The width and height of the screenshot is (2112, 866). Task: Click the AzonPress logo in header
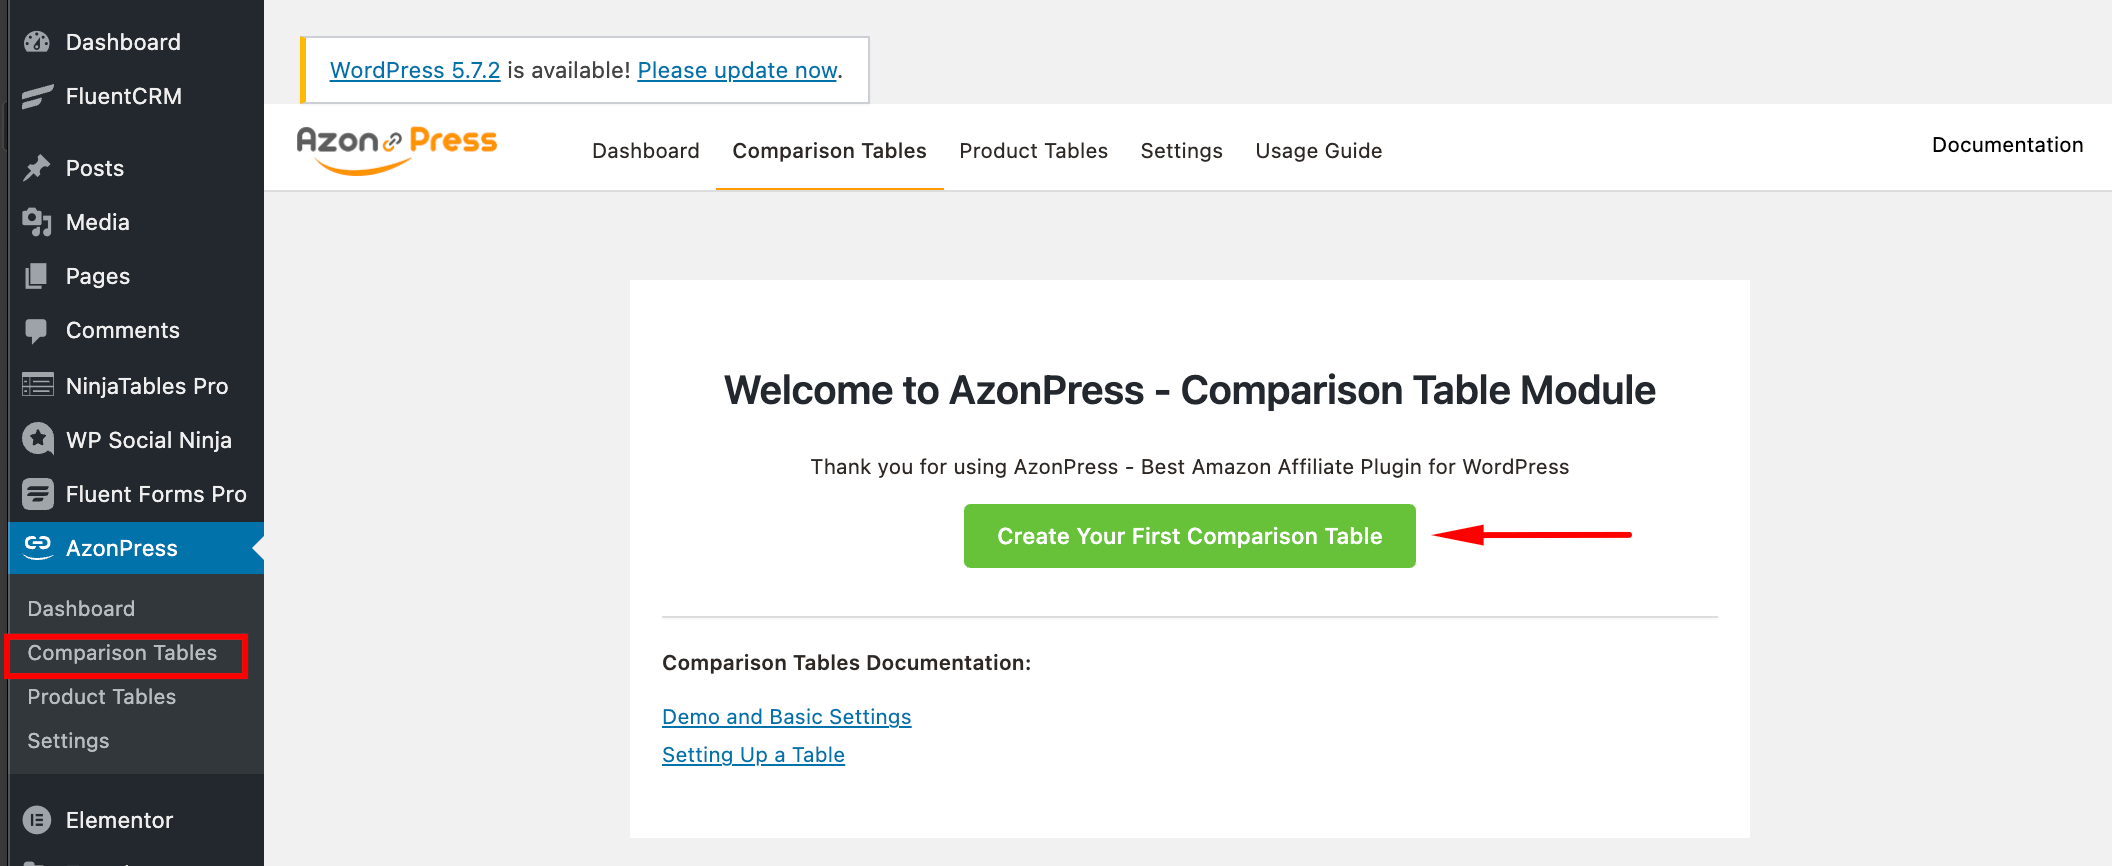pos(397,149)
